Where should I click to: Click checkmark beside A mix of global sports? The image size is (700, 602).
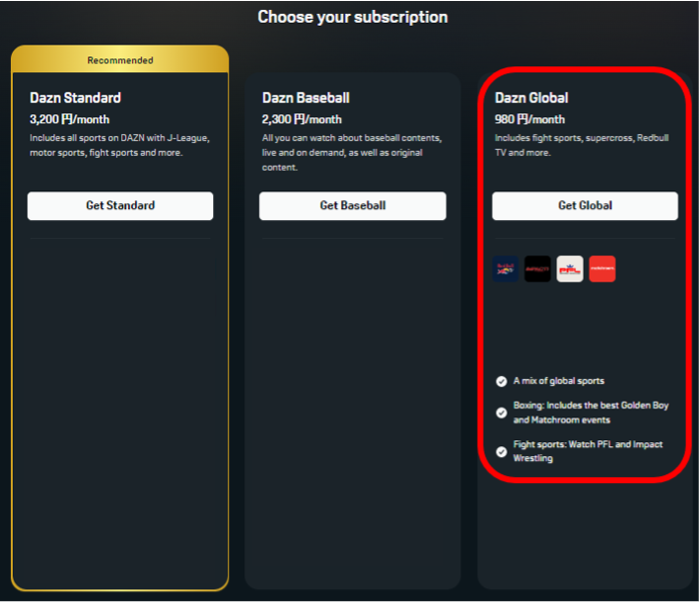click(501, 381)
